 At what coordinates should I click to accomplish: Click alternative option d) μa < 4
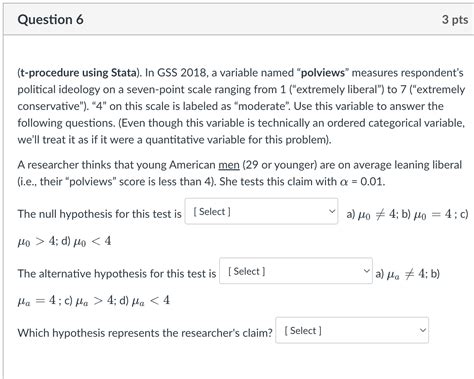145,301
